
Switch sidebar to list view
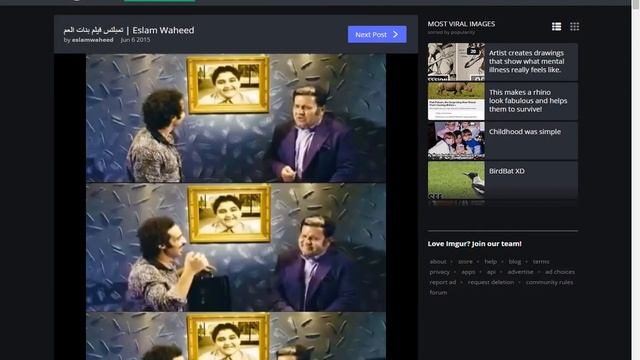coord(556,27)
